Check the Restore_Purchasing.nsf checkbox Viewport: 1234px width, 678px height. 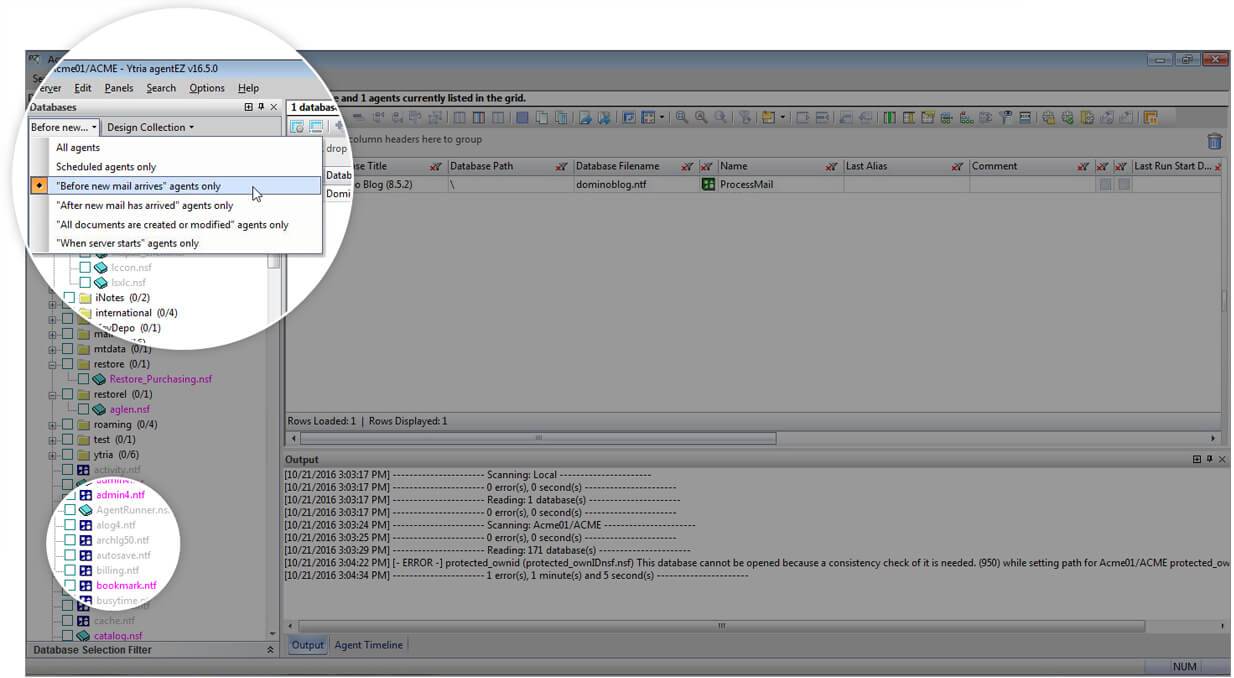(x=84, y=380)
